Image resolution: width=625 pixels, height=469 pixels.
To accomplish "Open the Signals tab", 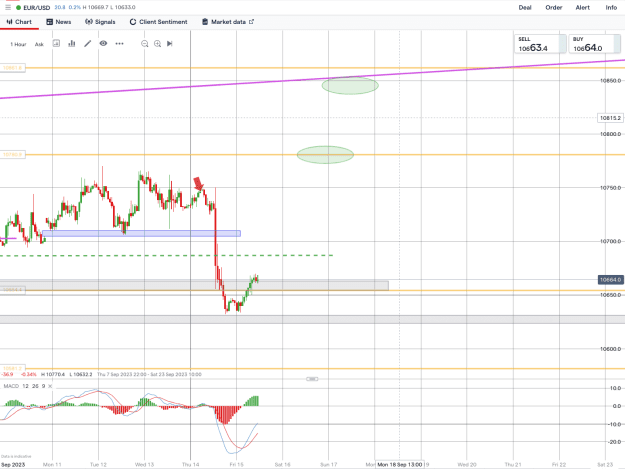I will tap(100, 22).
